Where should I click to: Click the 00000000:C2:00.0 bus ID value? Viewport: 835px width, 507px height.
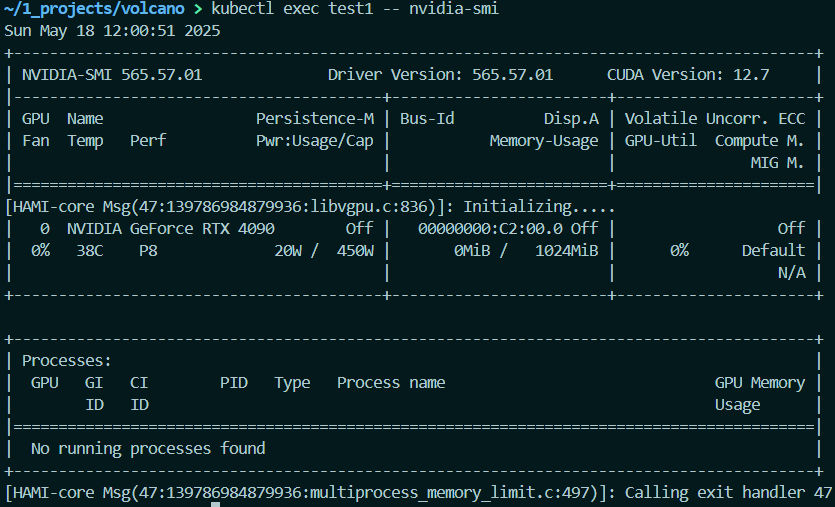[x=485, y=228]
